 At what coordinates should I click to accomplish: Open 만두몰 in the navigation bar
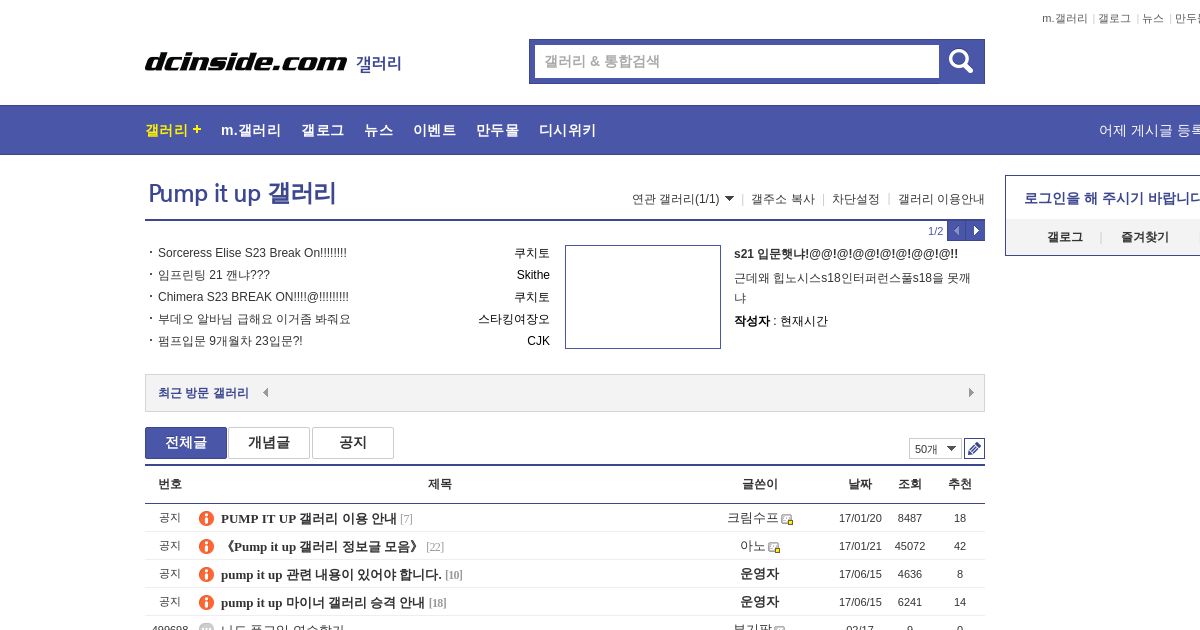click(497, 130)
